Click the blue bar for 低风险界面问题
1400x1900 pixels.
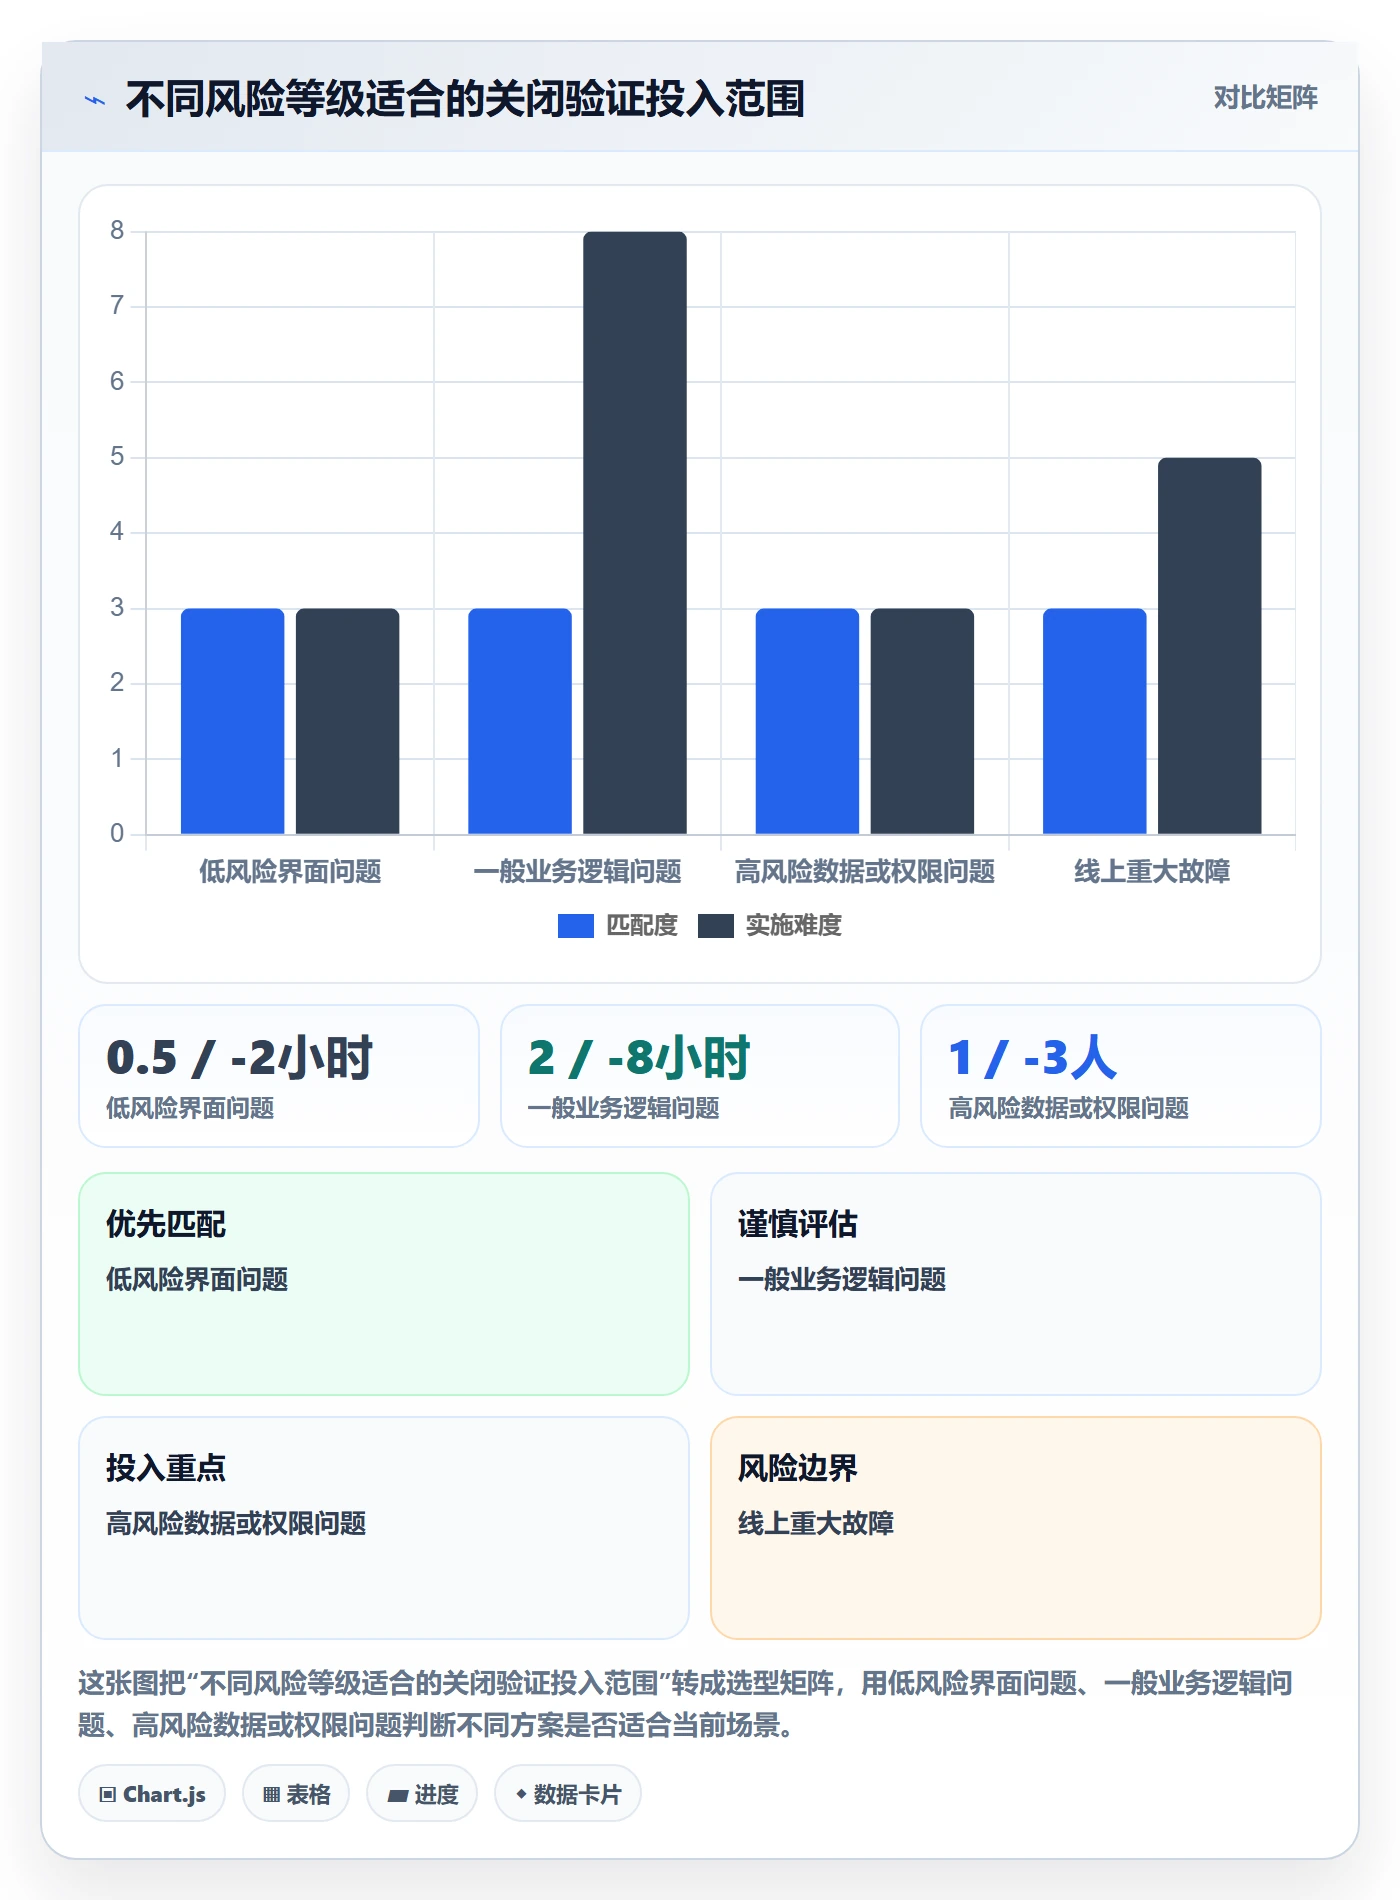(x=232, y=721)
